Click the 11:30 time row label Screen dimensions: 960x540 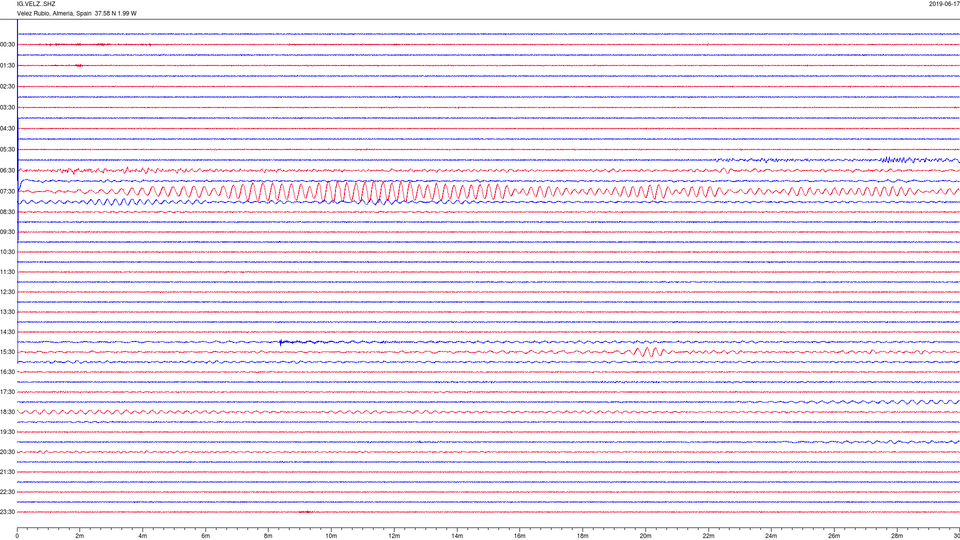tap(7, 272)
